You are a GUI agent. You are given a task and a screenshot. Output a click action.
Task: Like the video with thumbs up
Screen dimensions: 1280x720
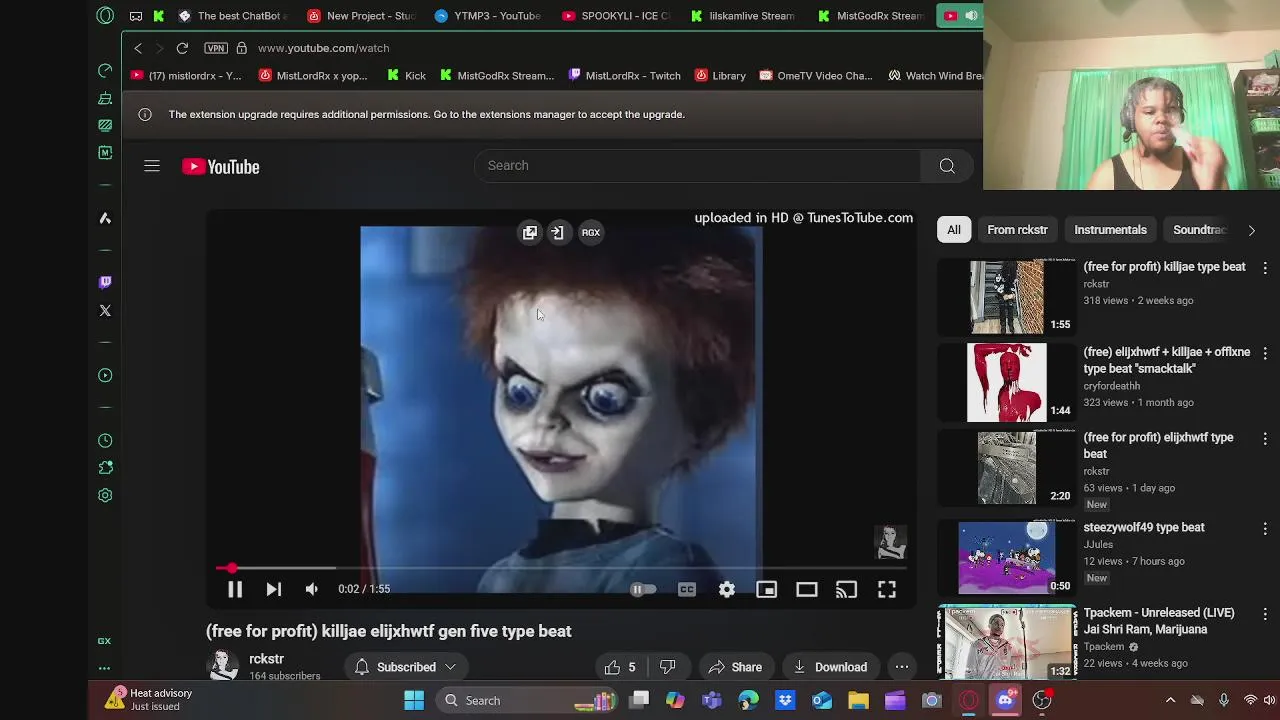tap(619, 667)
